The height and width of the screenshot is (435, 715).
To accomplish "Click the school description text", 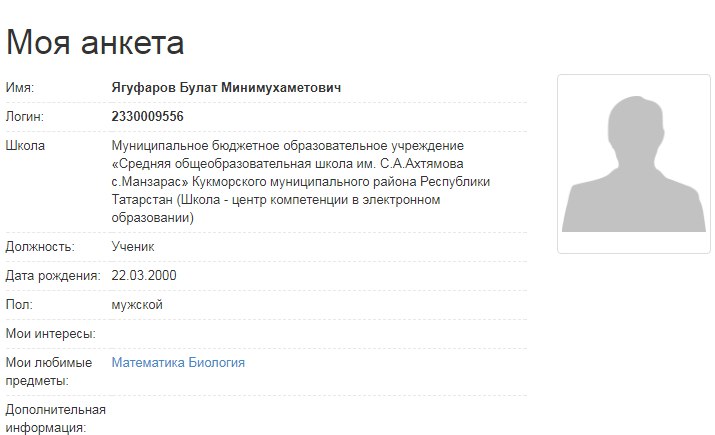I will click(301, 181).
